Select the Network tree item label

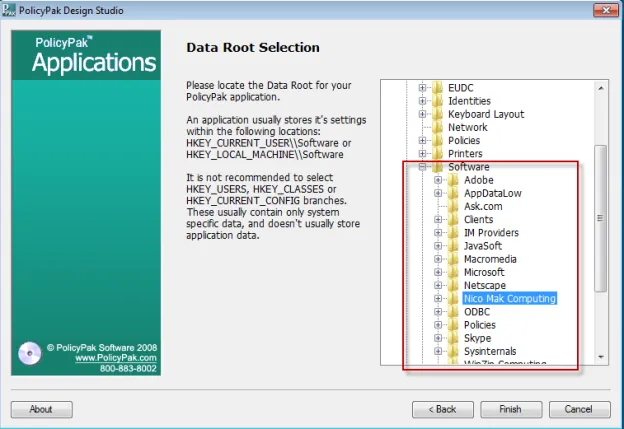(x=468, y=127)
